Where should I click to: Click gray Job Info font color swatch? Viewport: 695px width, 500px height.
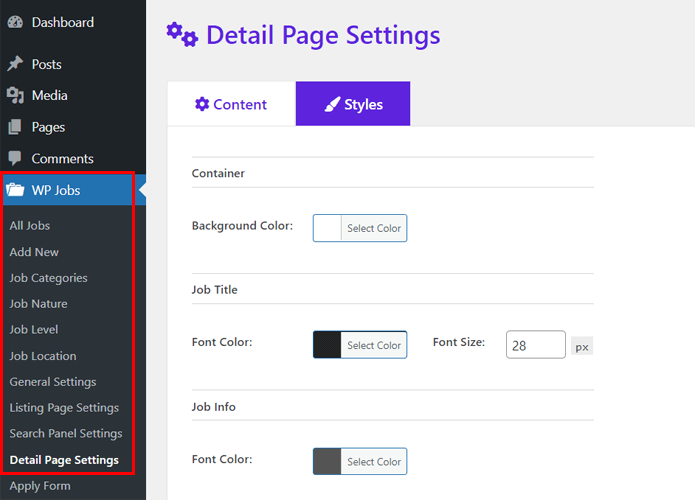[x=328, y=461]
